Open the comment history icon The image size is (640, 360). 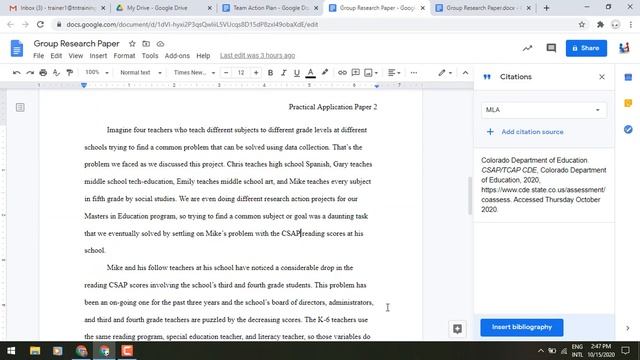point(551,48)
